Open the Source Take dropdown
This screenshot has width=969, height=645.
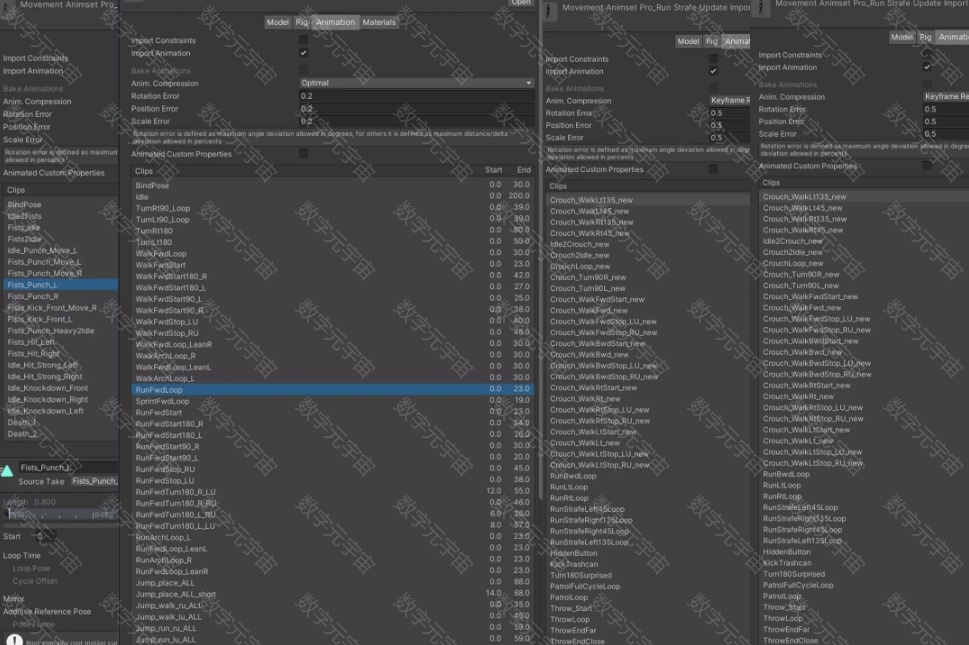click(94, 481)
